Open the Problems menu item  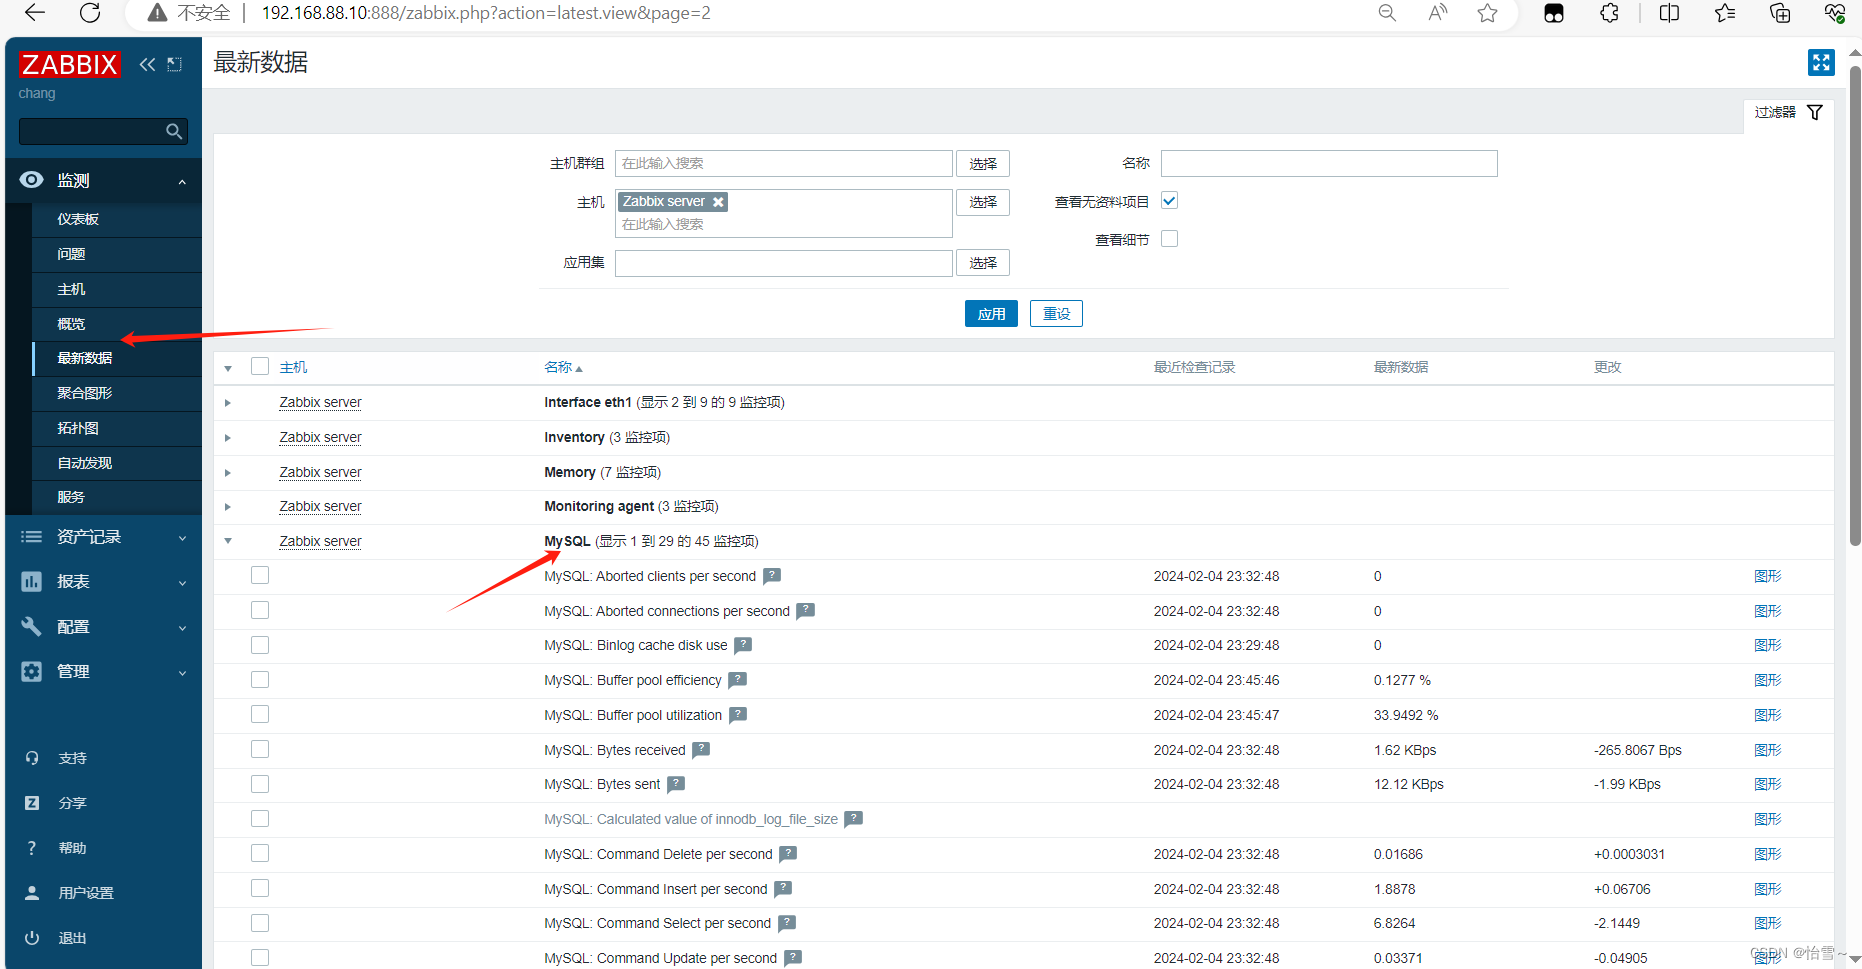[117, 254]
